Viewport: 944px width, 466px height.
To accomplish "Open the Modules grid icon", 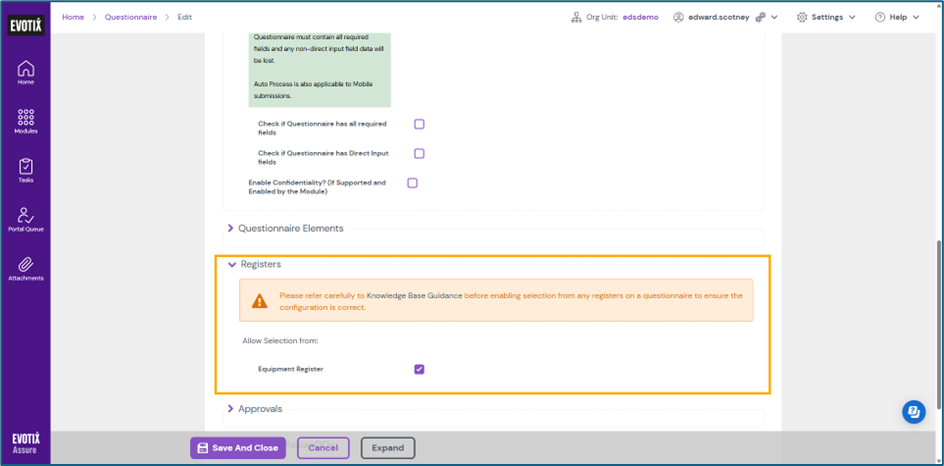I will (25, 121).
